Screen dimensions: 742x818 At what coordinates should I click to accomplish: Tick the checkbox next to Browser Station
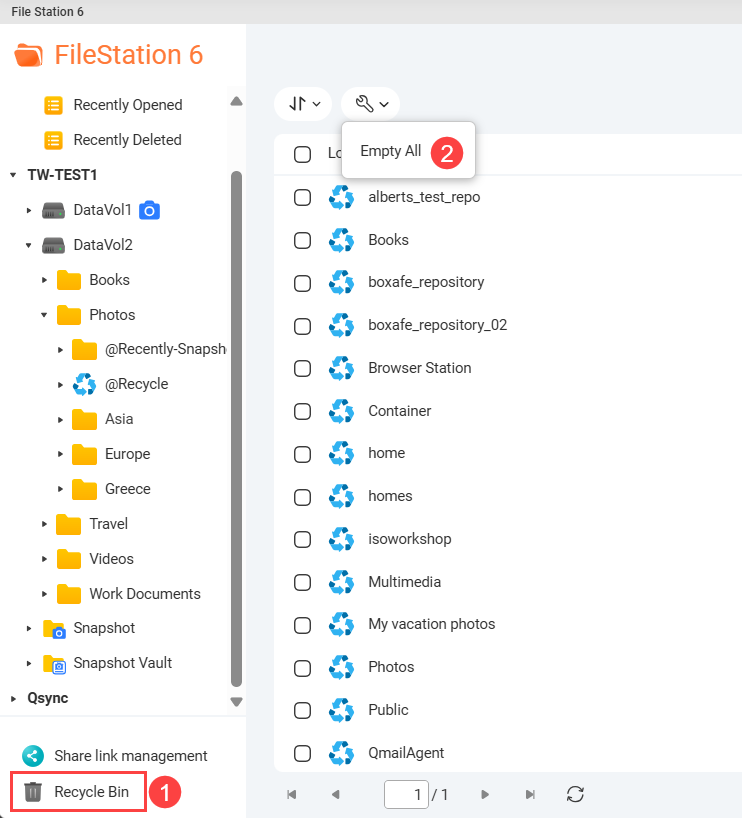303,368
